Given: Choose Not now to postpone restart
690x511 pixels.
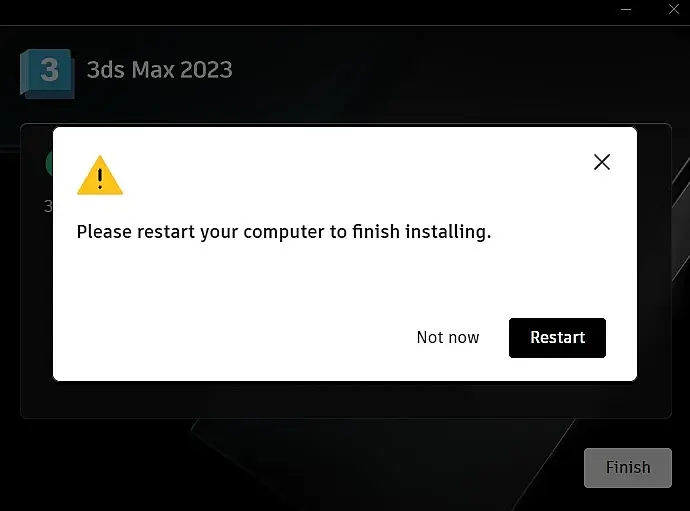Looking at the screenshot, I should coord(448,338).
